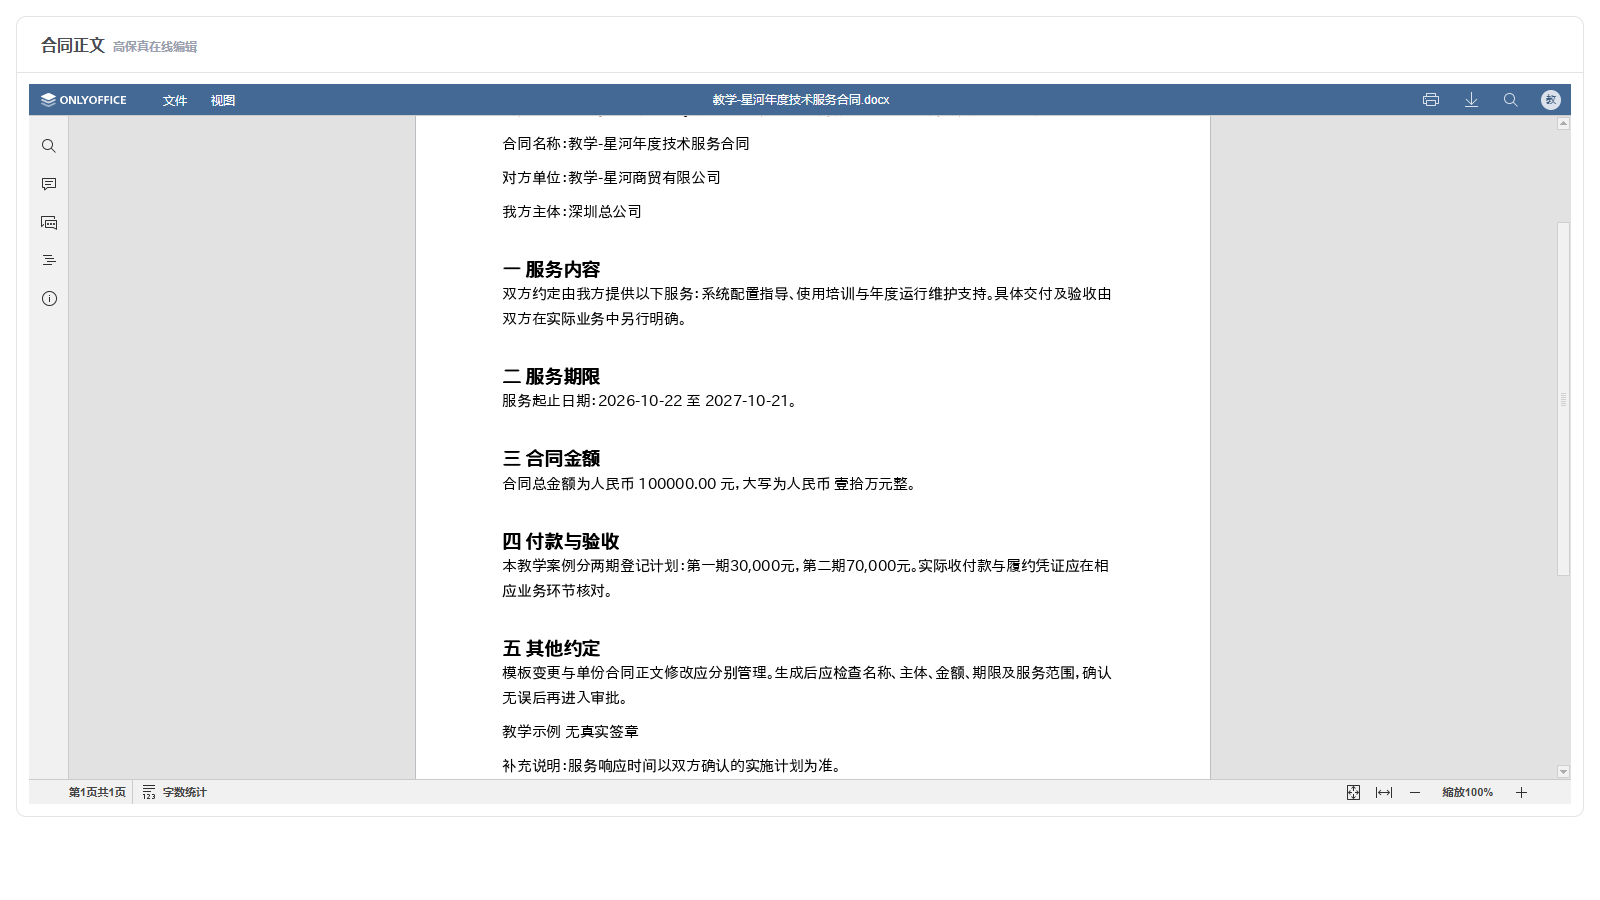Zoom out with minus button
Image resolution: width=1600 pixels, height=900 pixels.
(1415, 792)
